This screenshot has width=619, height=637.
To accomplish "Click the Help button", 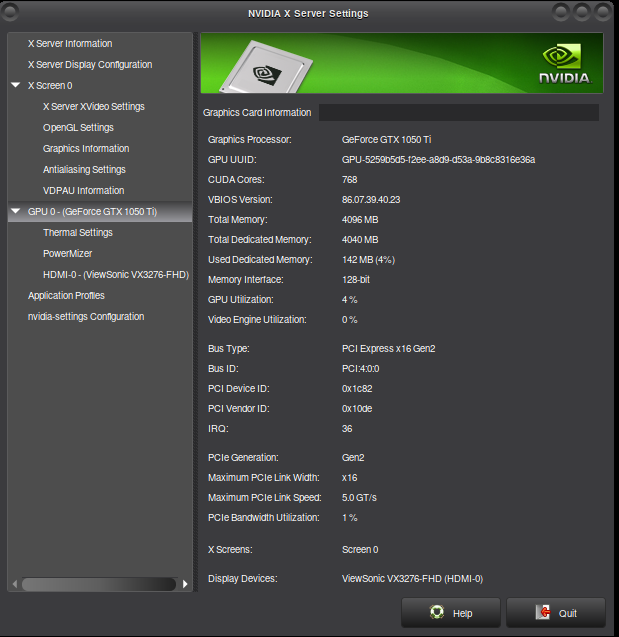I will (451, 613).
